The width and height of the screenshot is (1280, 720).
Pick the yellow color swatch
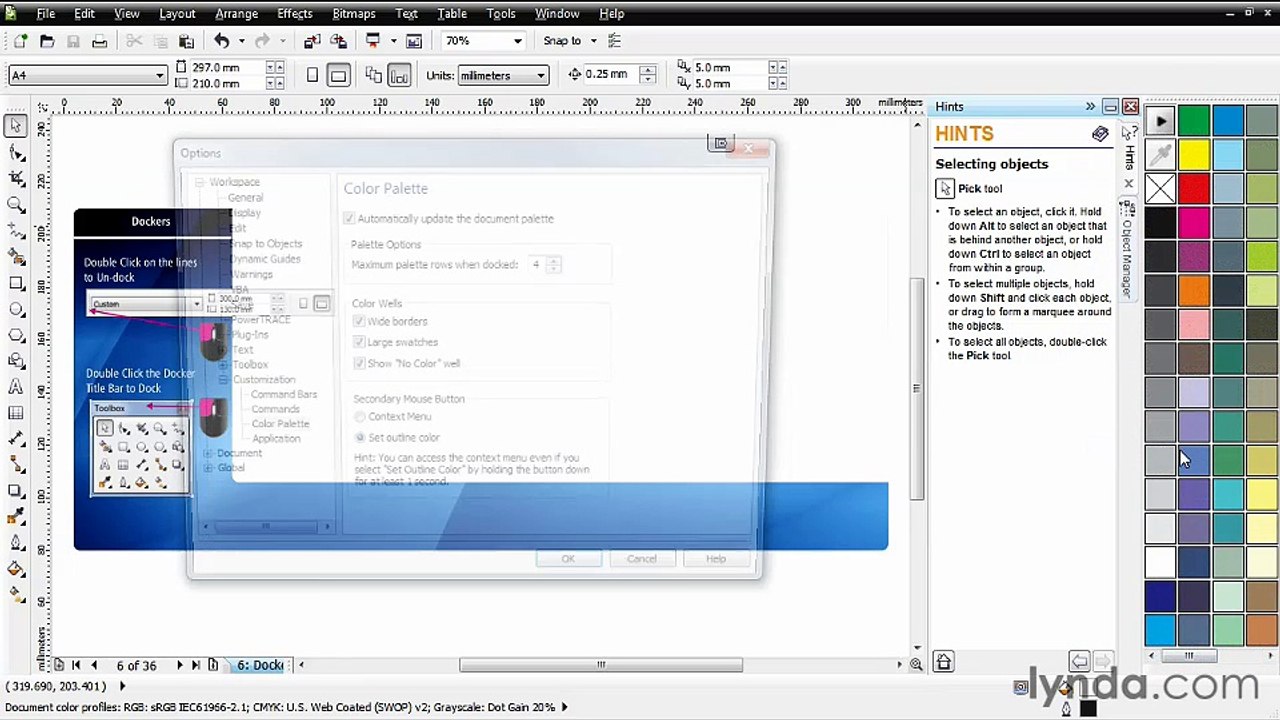[x=1194, y=154]
